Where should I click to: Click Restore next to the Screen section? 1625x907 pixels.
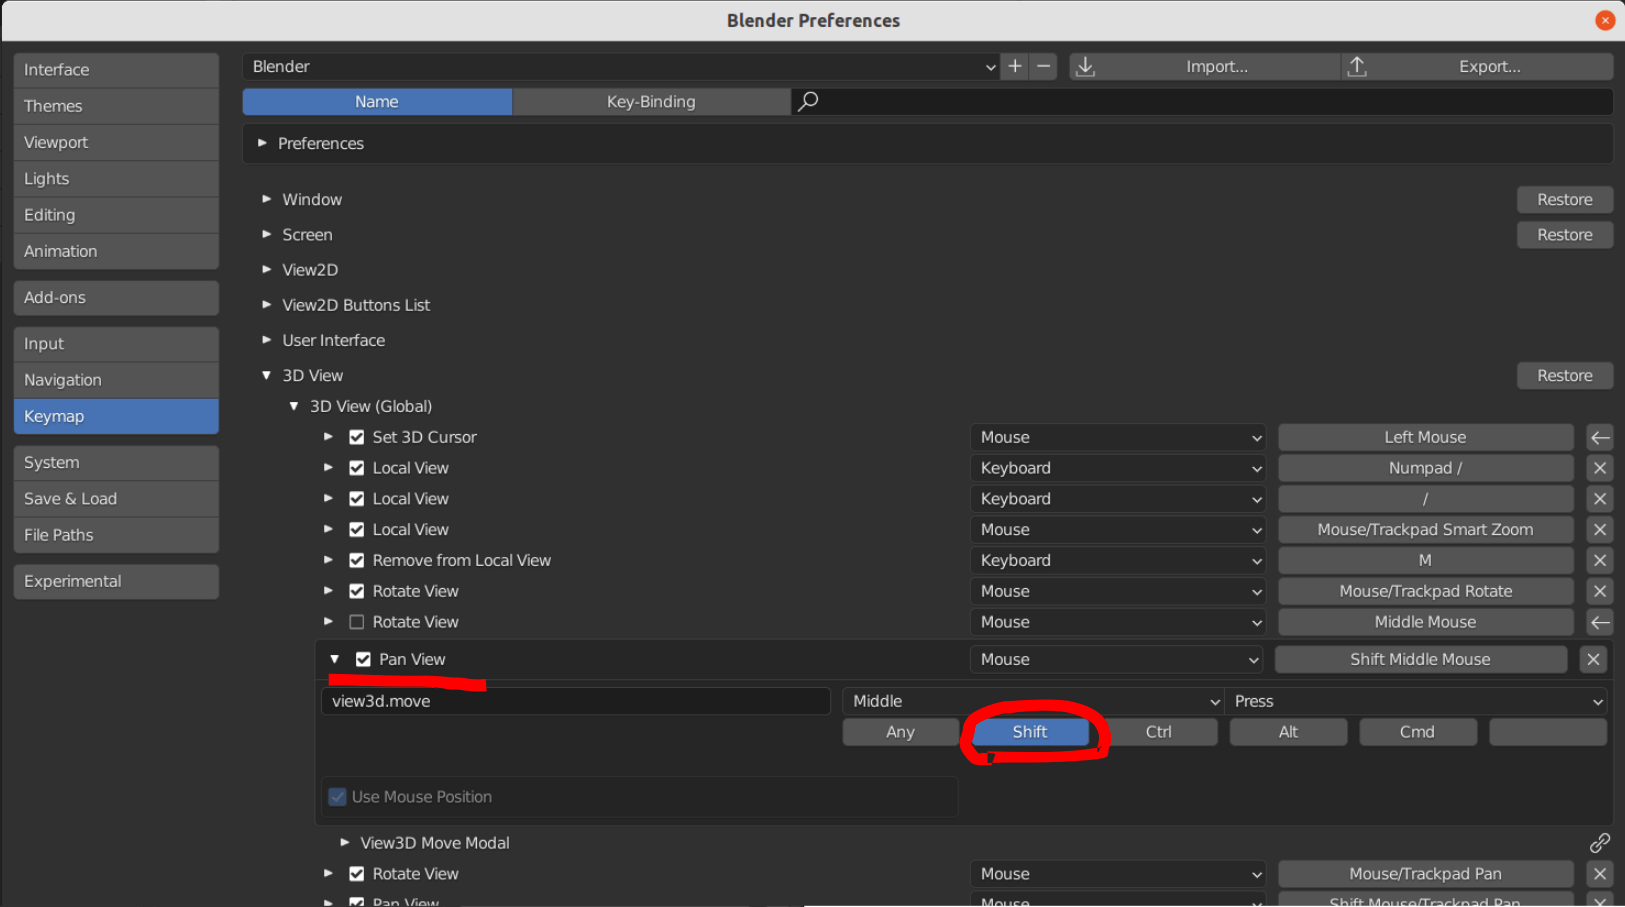tap(1564, 234)
